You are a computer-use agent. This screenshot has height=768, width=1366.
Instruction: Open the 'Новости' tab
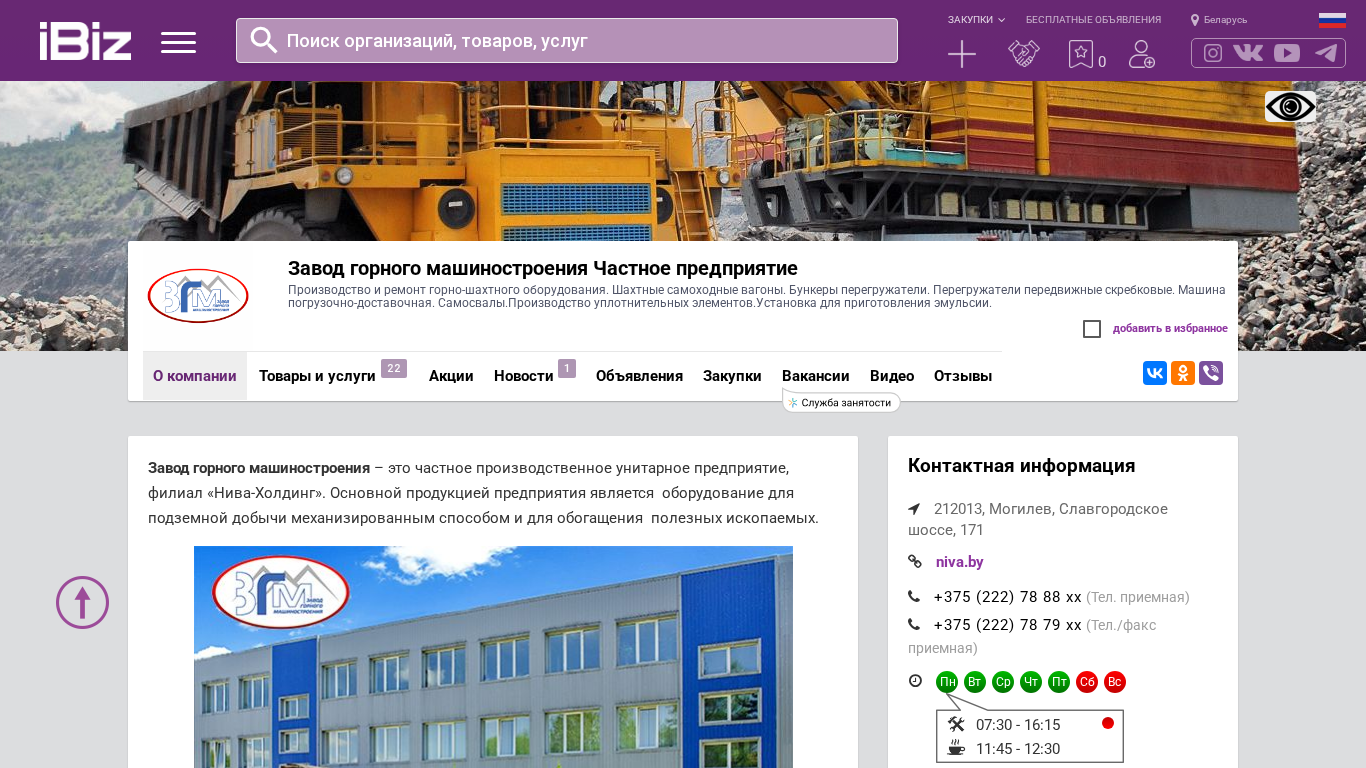524,376
